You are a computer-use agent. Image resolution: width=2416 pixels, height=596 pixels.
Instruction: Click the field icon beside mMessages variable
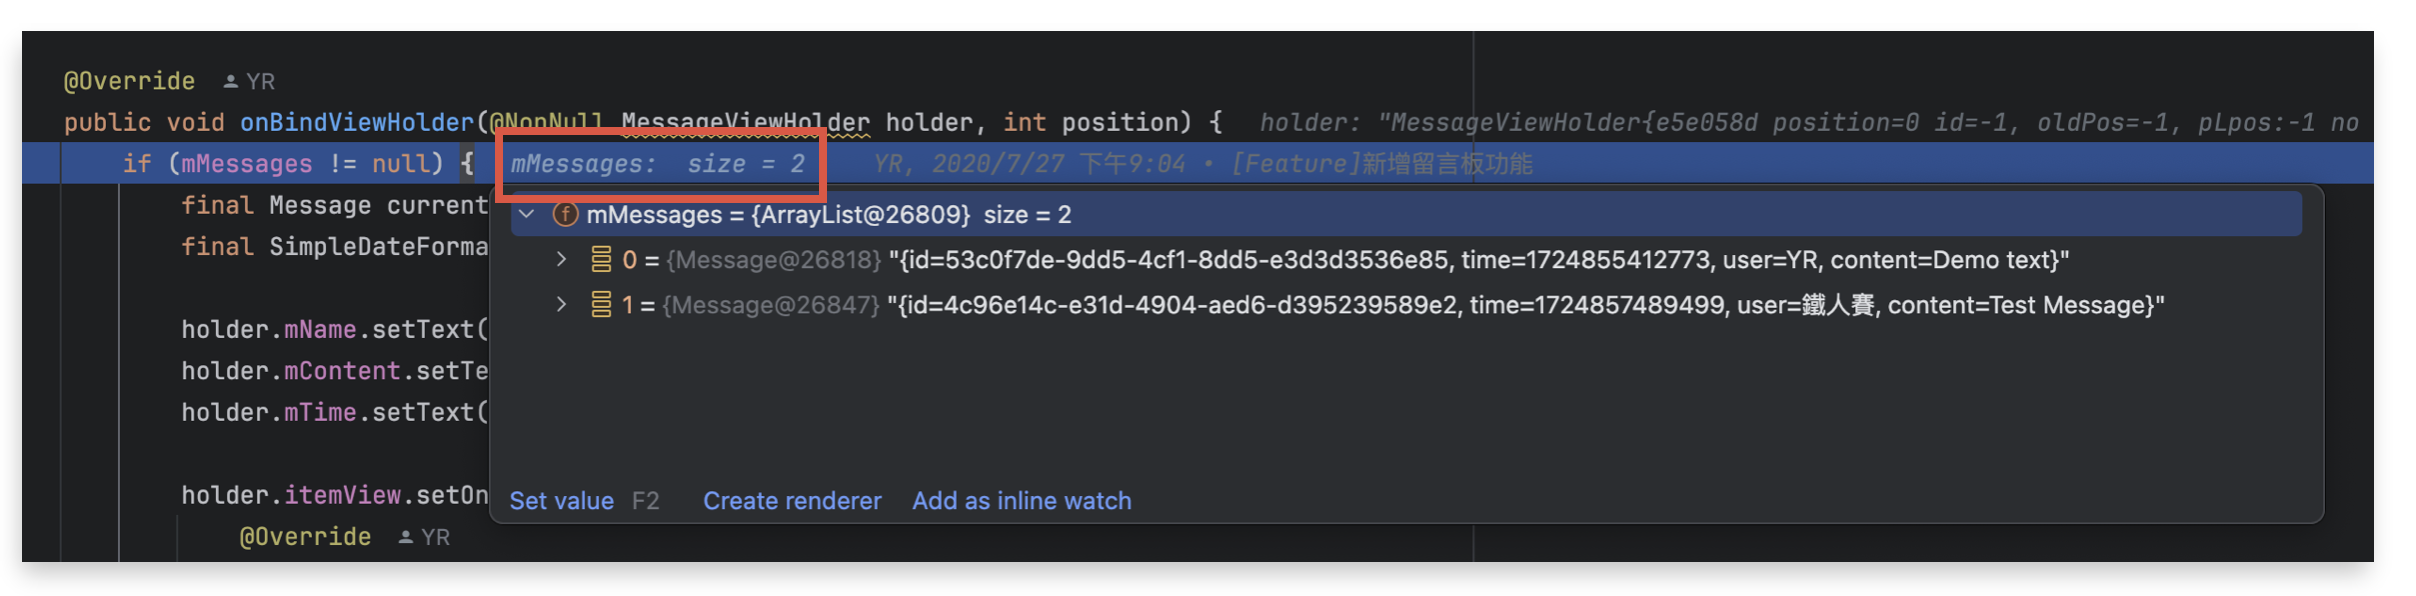click(566, 213)
